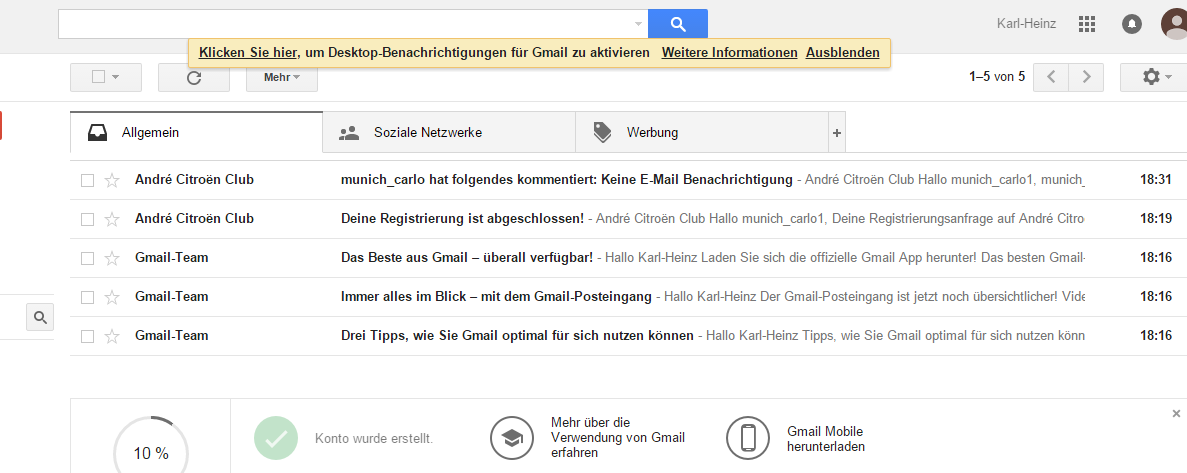Viewport: 1187px width, 473px height.
Task: Select the Deine Registrierung mail checkbox
Action: pyautogui.click(x=88, y=219)
